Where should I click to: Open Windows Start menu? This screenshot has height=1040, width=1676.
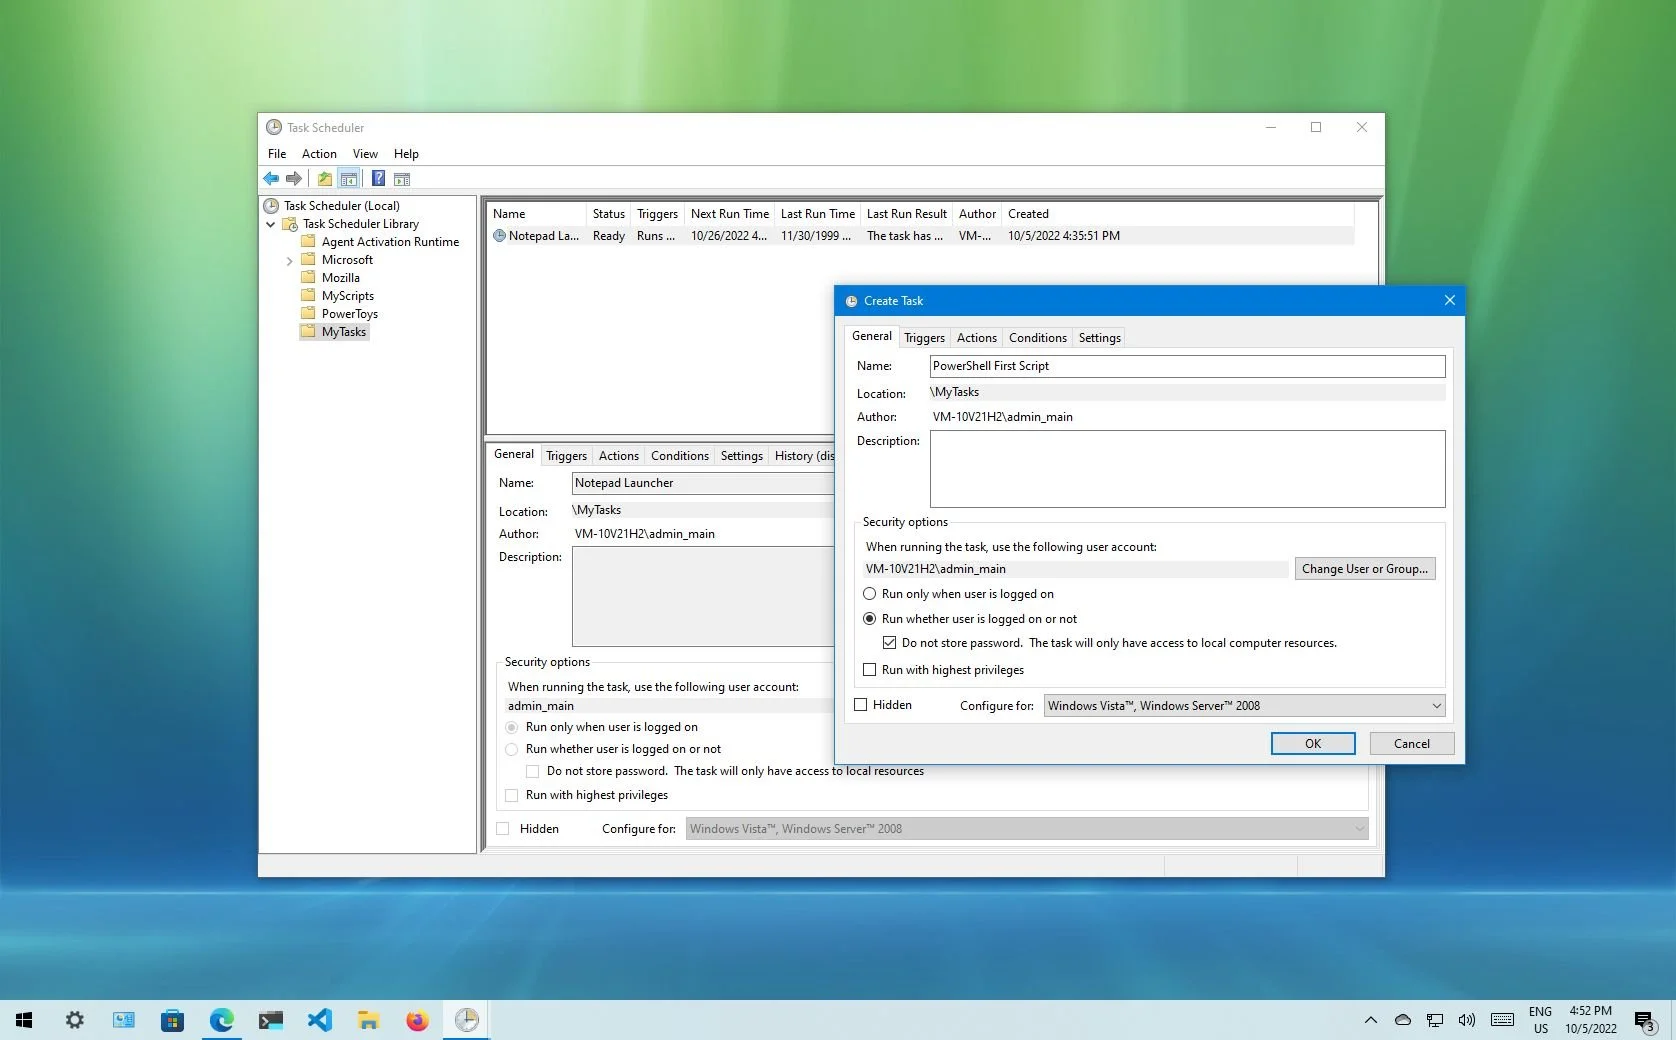point(24,1020)
